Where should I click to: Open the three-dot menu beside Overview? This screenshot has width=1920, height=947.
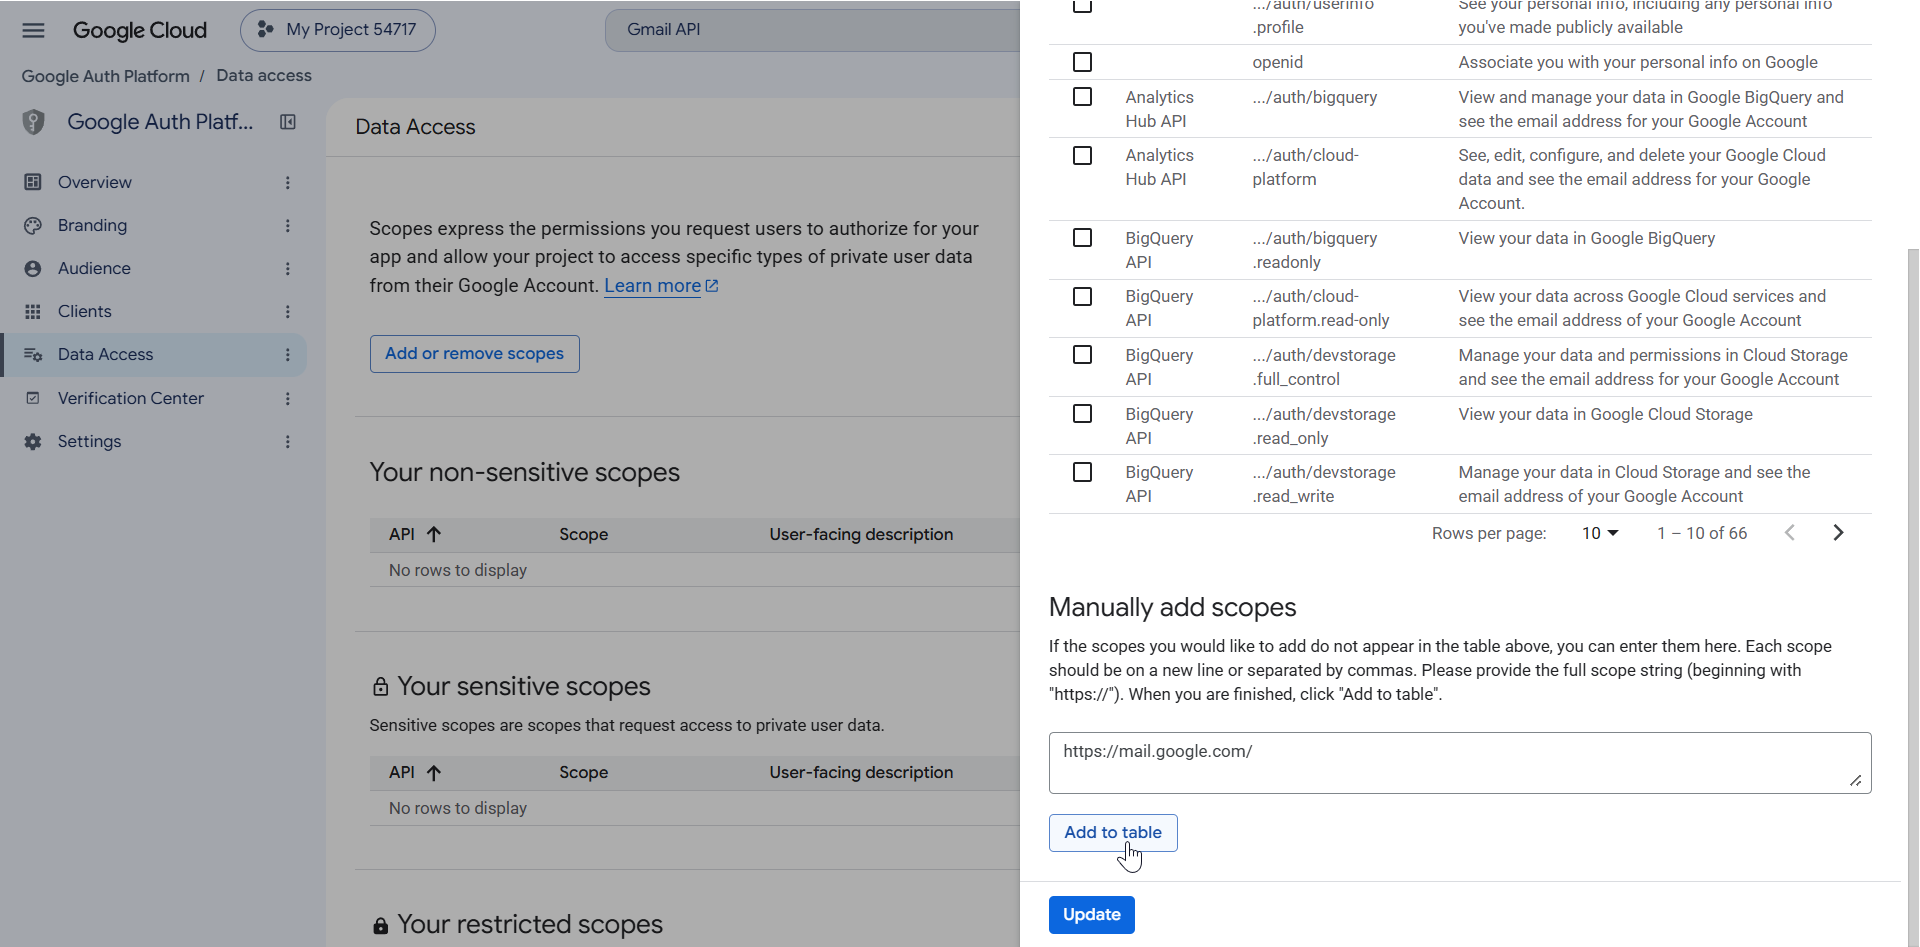coord(288,182)
